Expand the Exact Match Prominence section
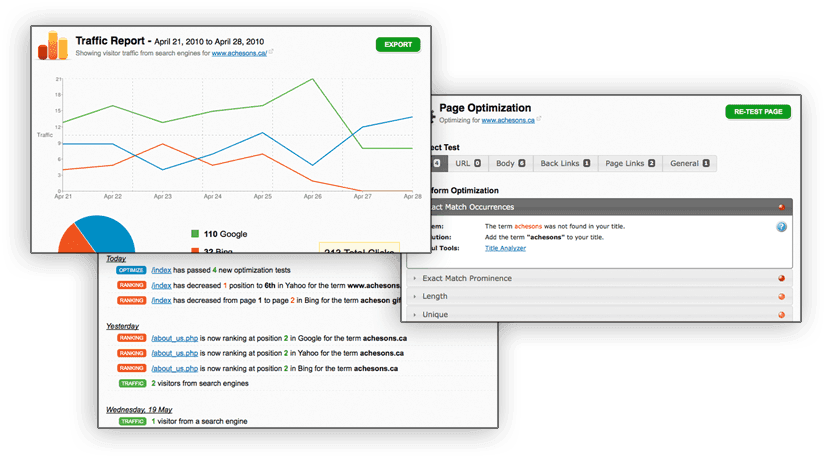The image size is (827, 459). (x=600, y=279)
